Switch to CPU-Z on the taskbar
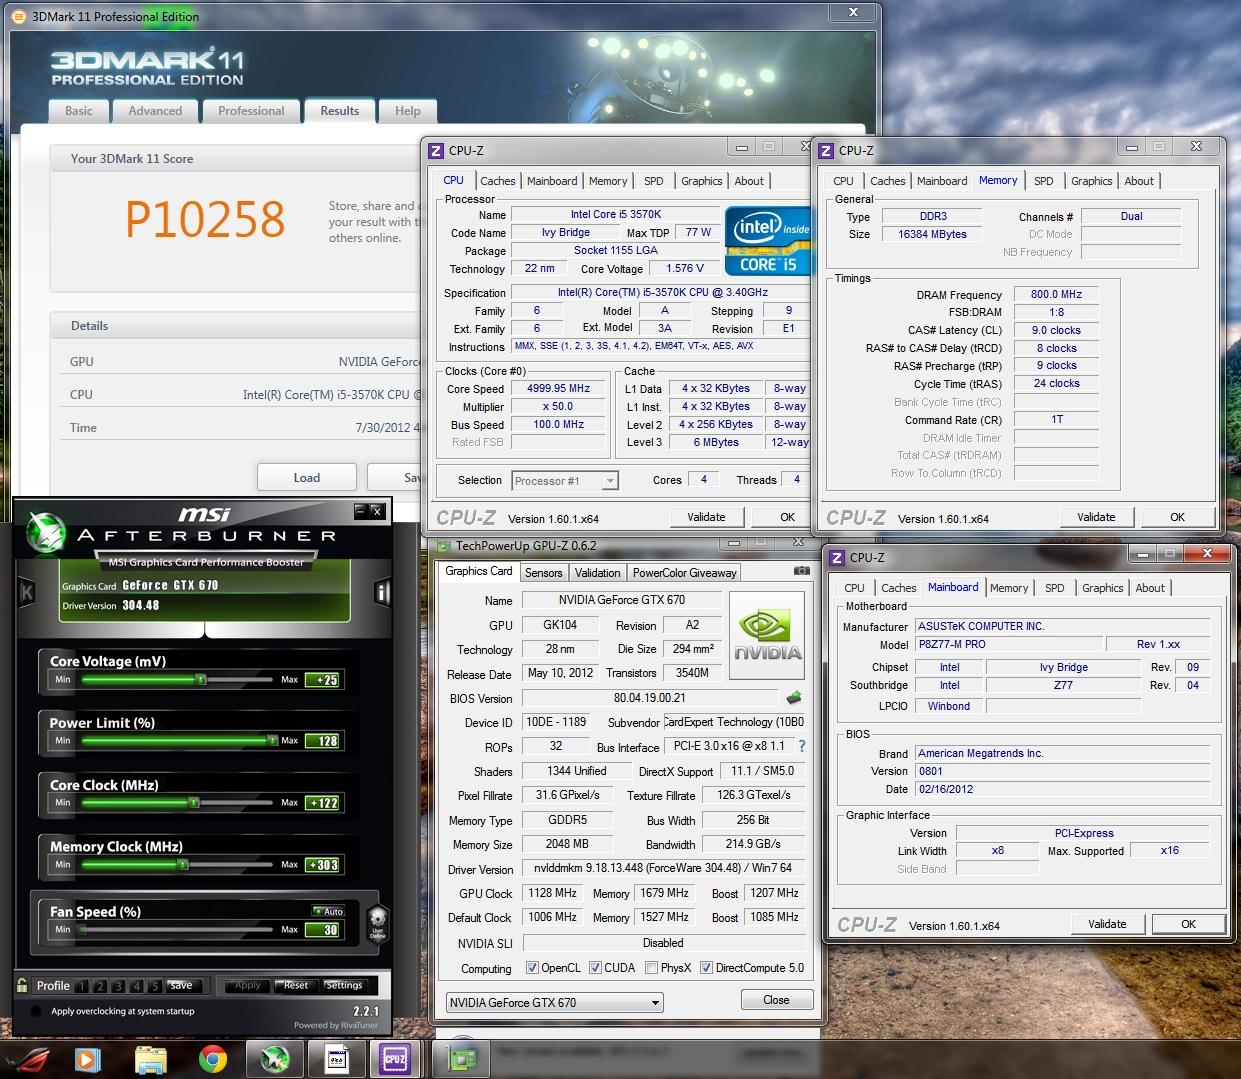This screenshot has height=1079, width=1241. pyautogui.click(x=395, y=1059)
